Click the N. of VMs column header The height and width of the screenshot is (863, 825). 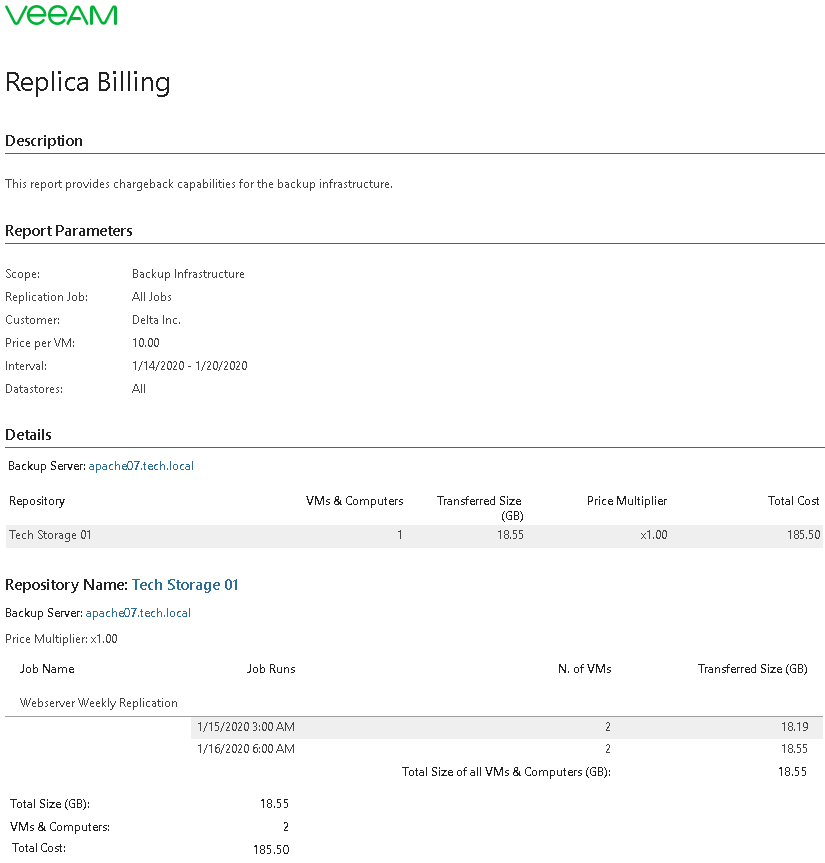(584, 669)
